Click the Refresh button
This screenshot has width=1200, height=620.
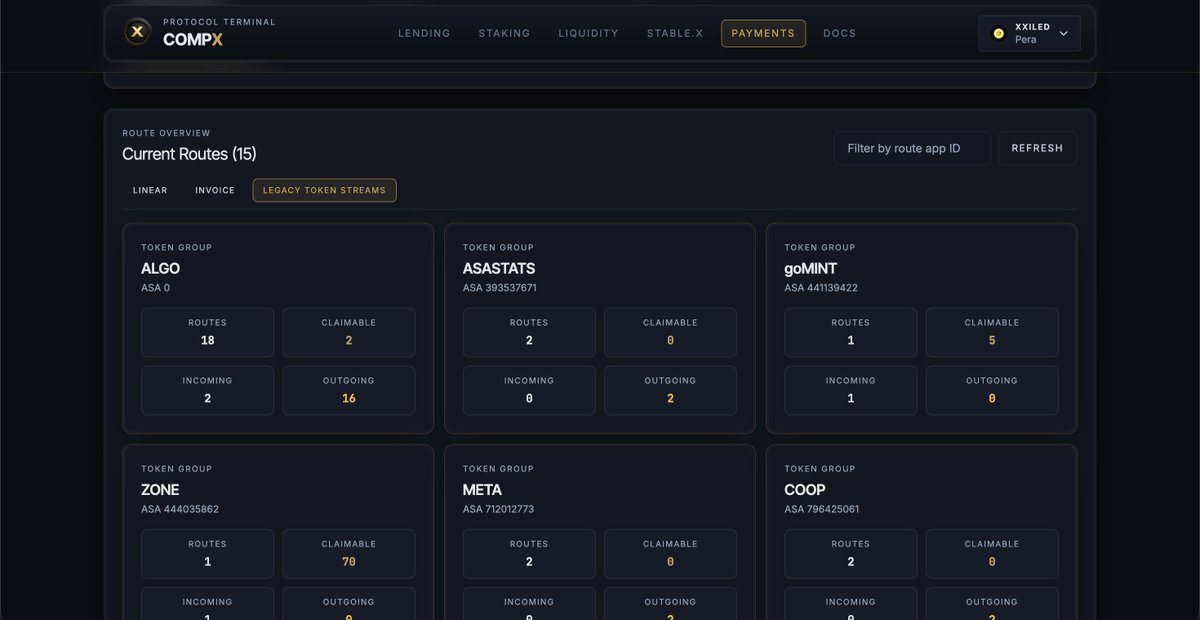[x=1037, y=148]
